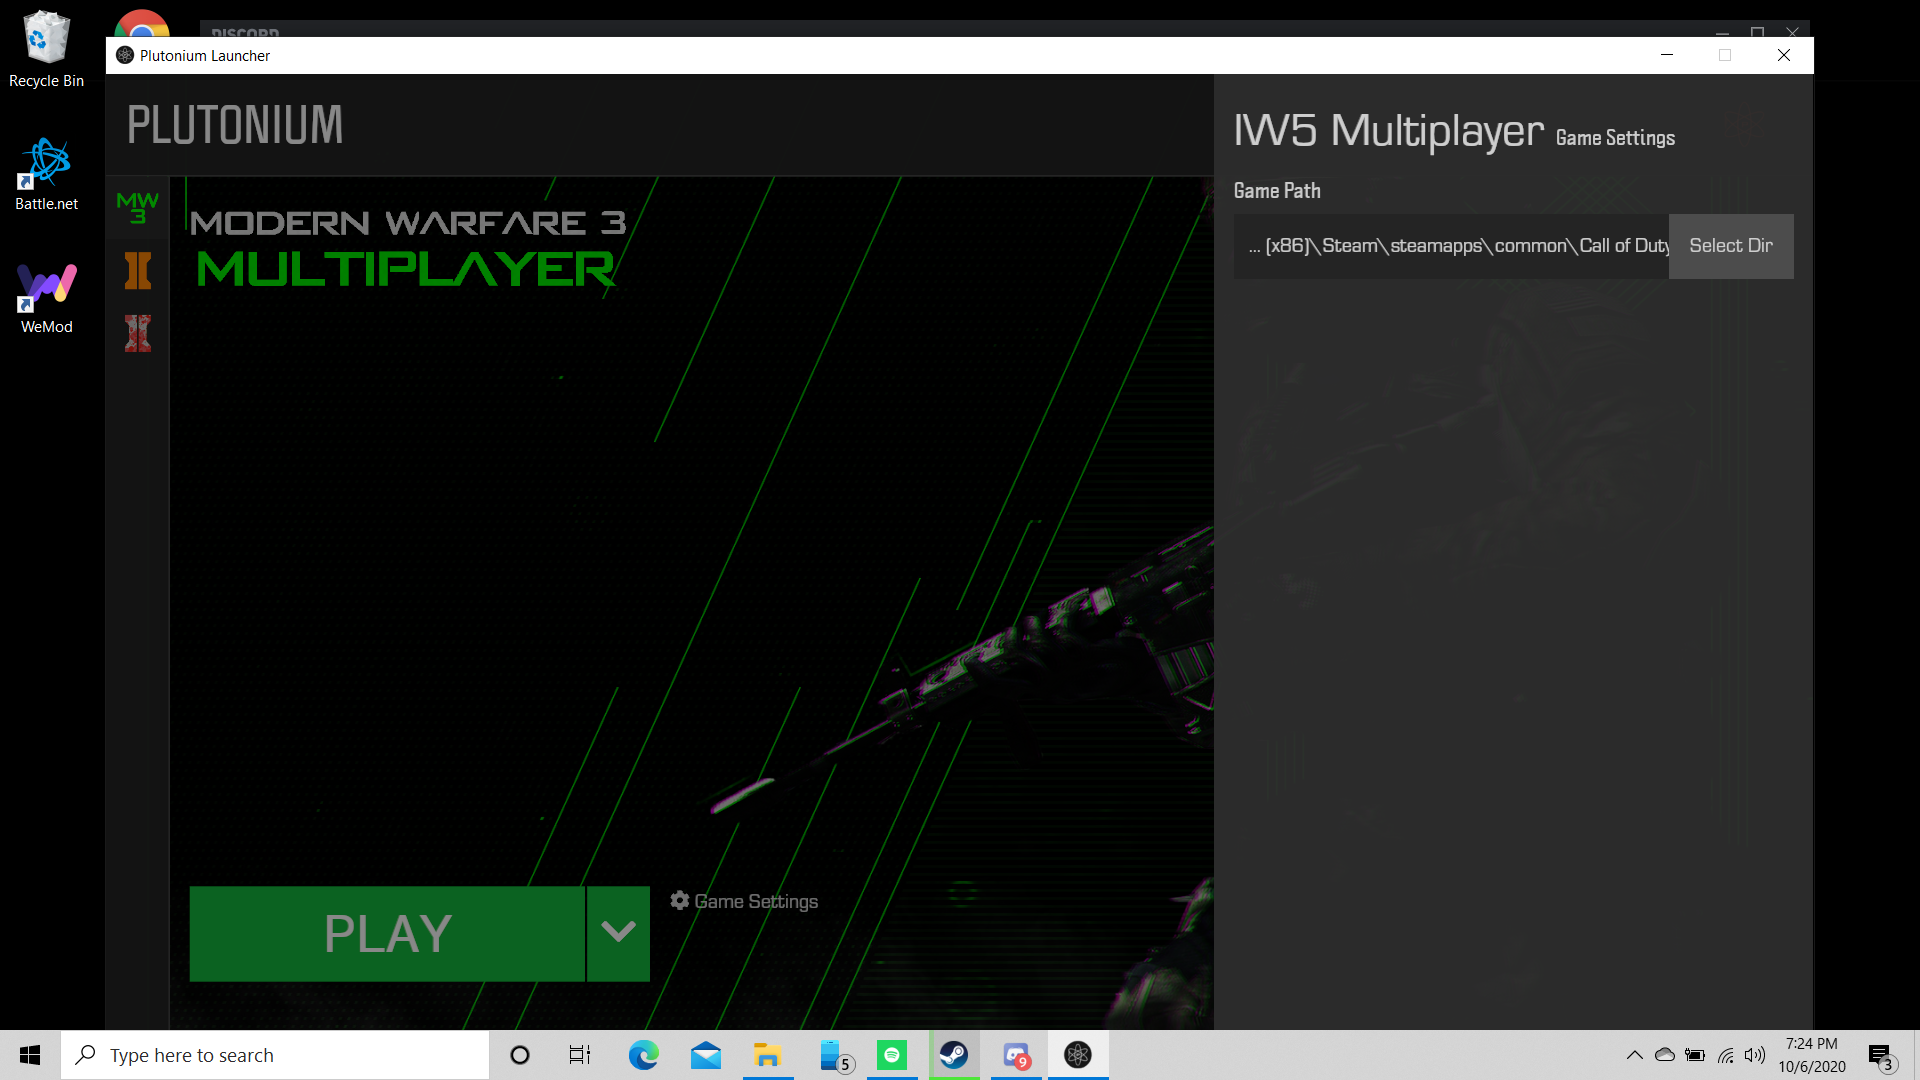Open File Explorer from the taskbar

pyautogui.click(x=768, y=1055)
